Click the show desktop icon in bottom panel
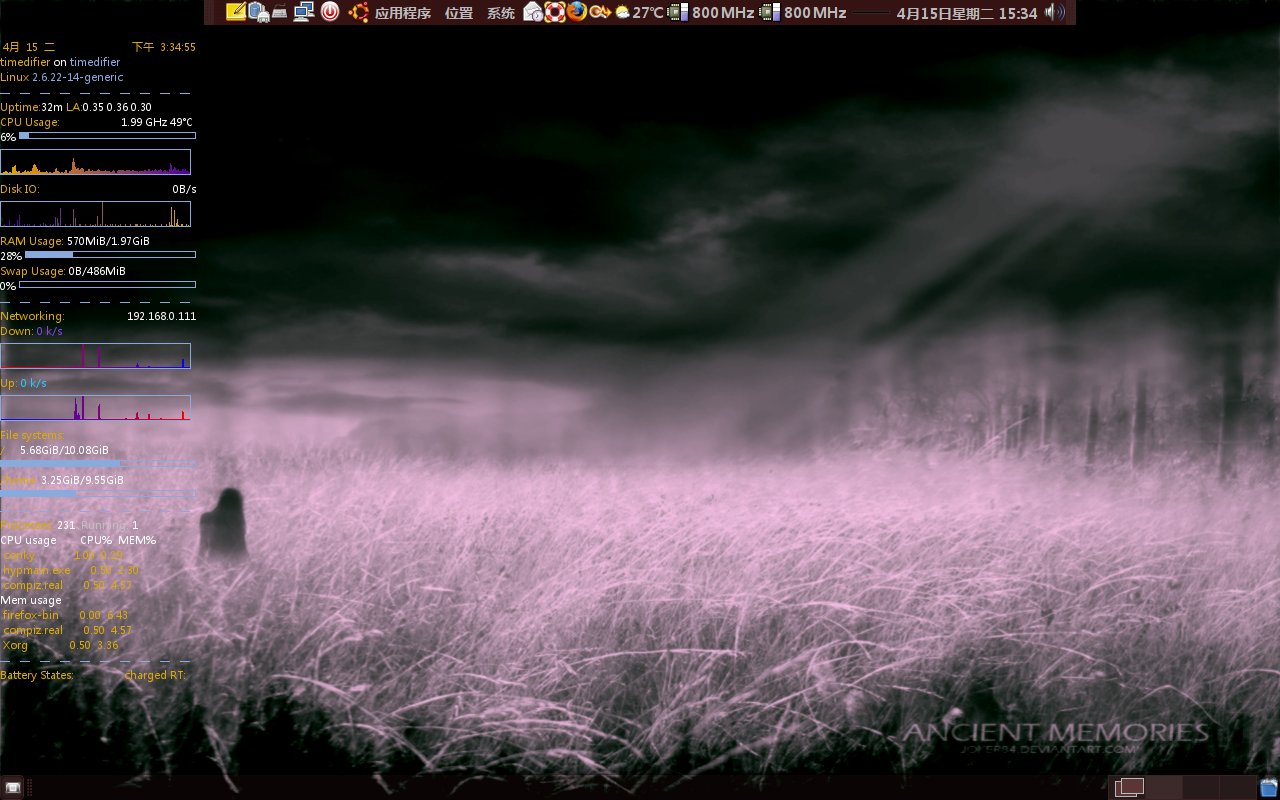This screenshot has width=1280, height=800. (14, 787)
